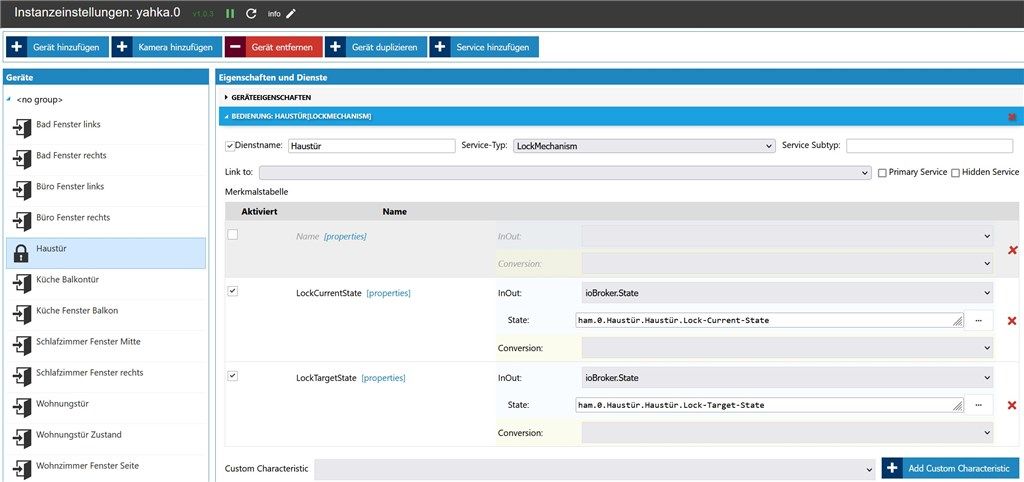The image size is (1024, 482).
Task: Select Wohnungstür Zustand text in list
Action: (78, 434)
